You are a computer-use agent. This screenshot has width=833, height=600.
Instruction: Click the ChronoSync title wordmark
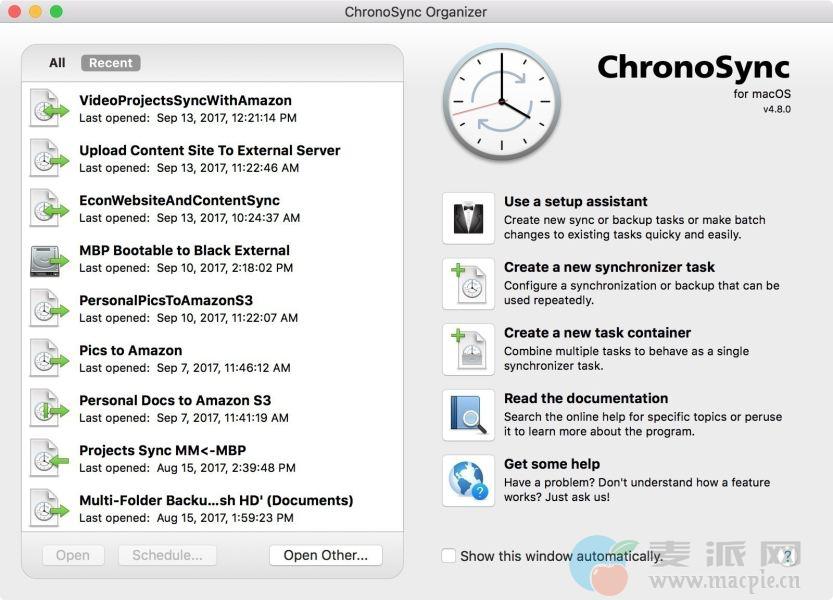[693, 69]
